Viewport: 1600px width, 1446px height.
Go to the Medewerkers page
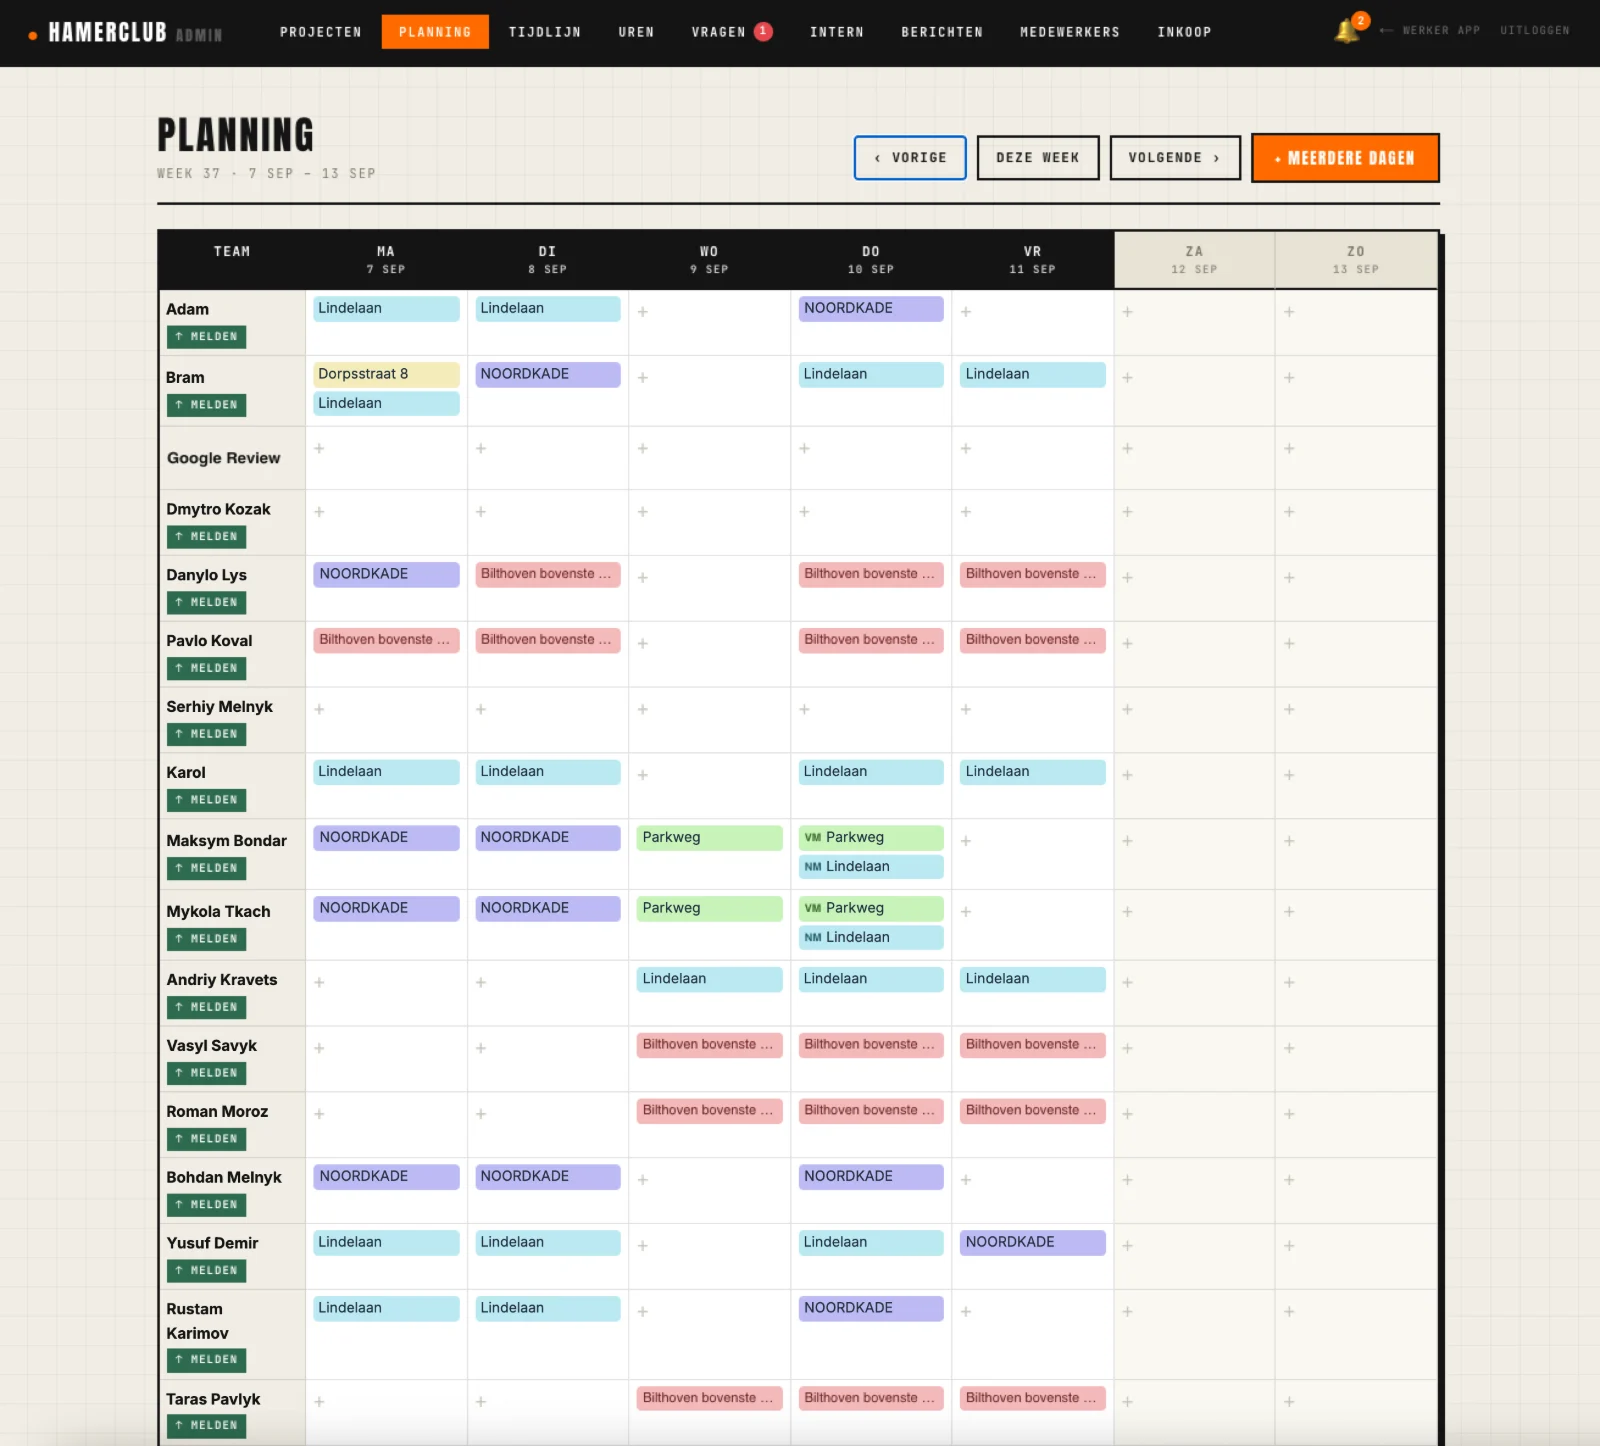1070,32
